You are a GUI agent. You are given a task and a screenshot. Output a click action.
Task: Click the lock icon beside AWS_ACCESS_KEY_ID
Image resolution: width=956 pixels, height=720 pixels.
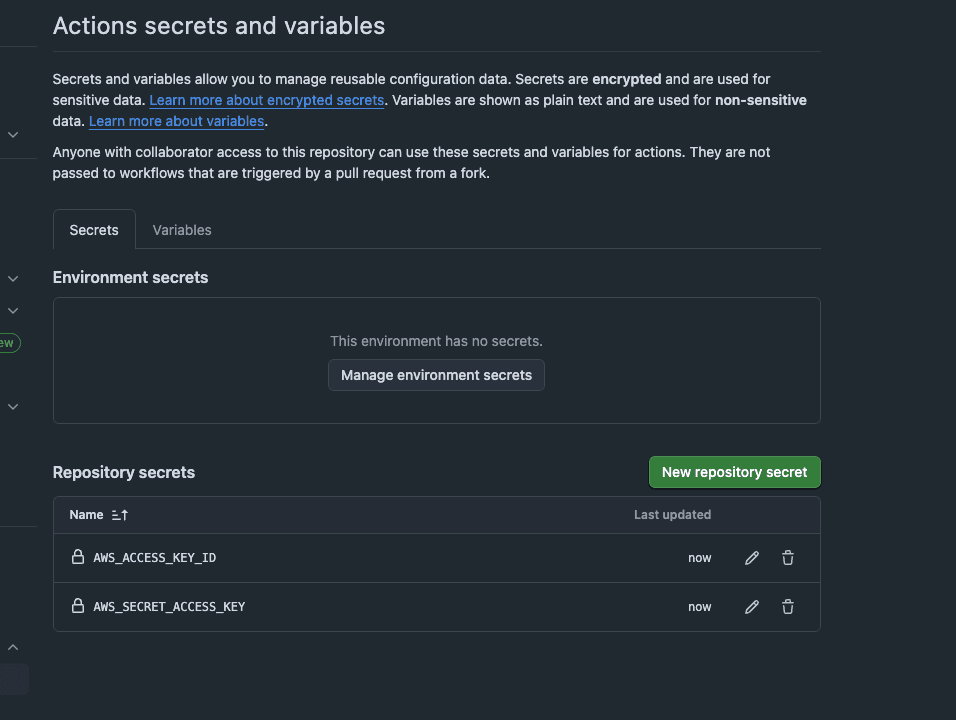(78, 557)
